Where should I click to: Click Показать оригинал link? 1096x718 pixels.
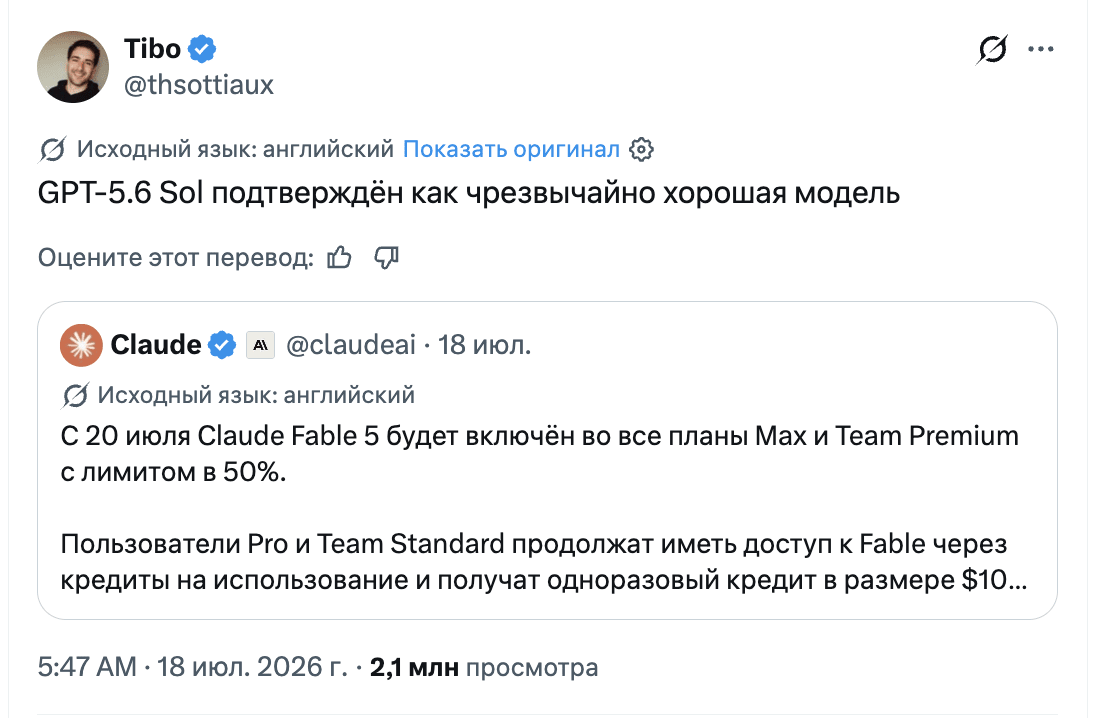click(x=511, y=149)
